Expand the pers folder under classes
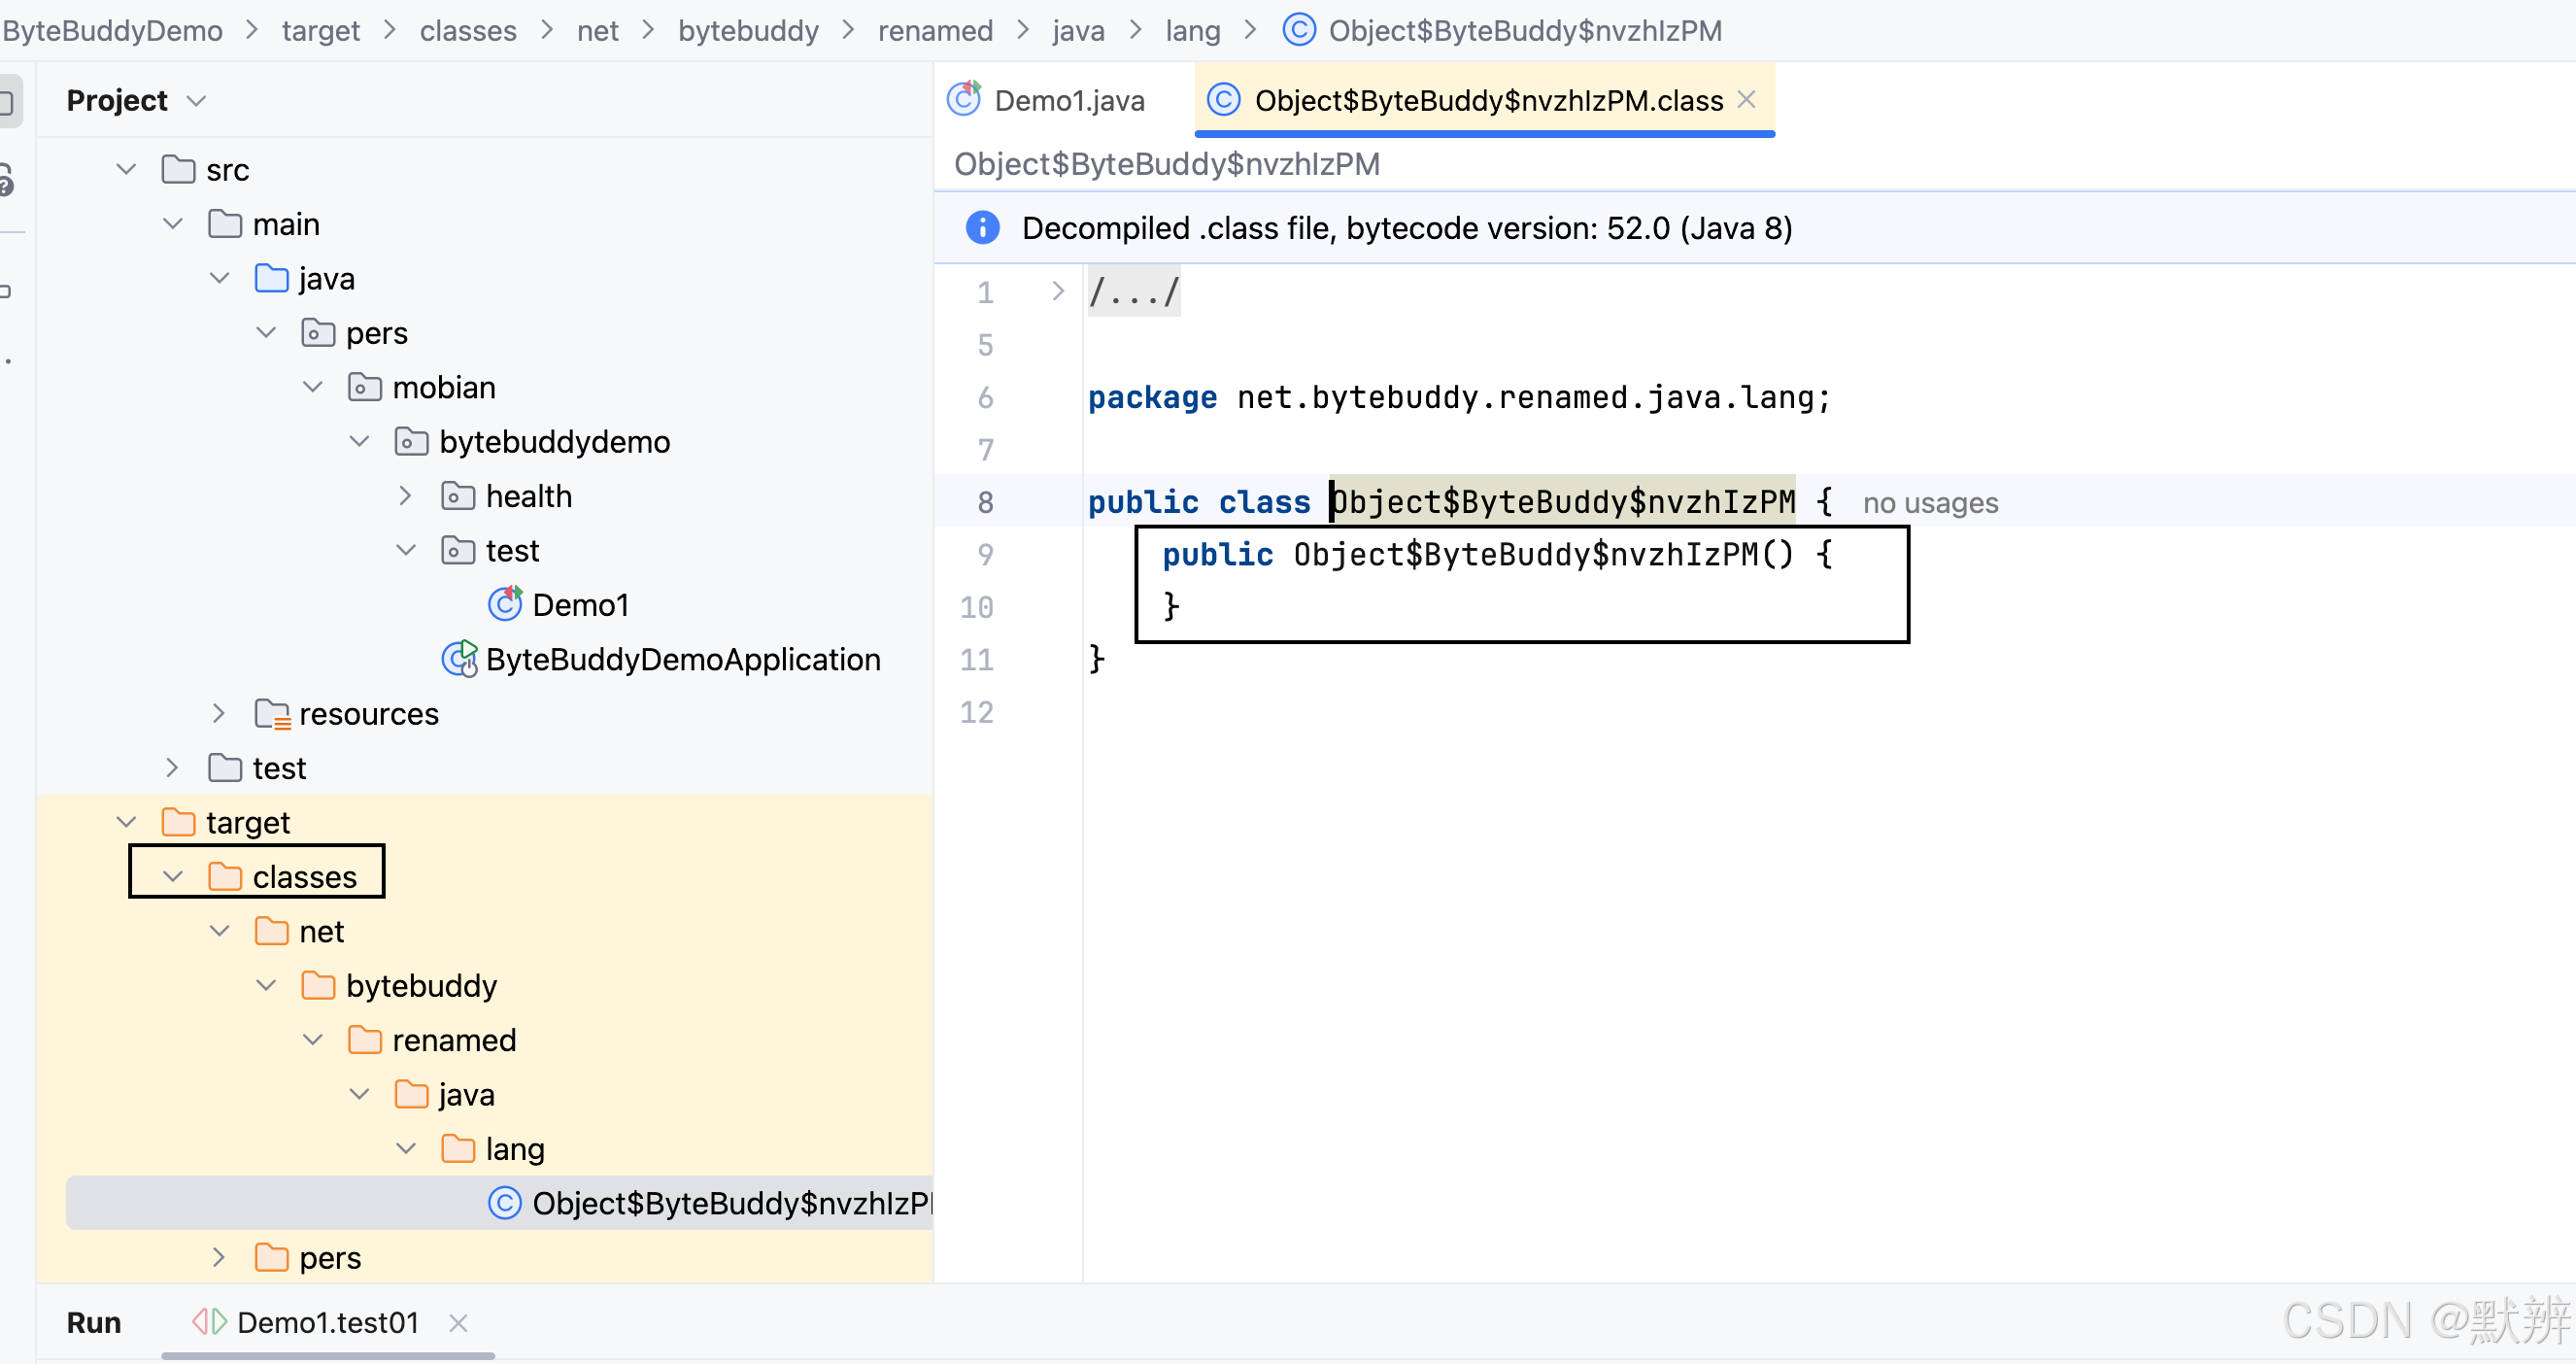 point(219,1257)
